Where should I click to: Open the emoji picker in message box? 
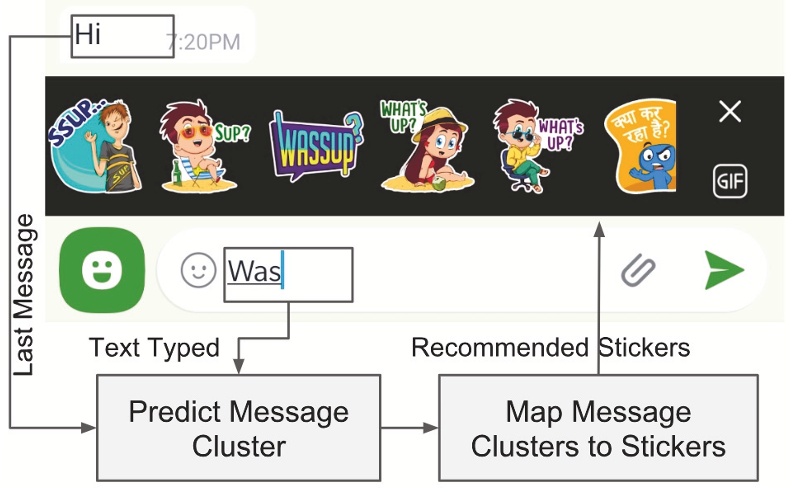(198, 270)
